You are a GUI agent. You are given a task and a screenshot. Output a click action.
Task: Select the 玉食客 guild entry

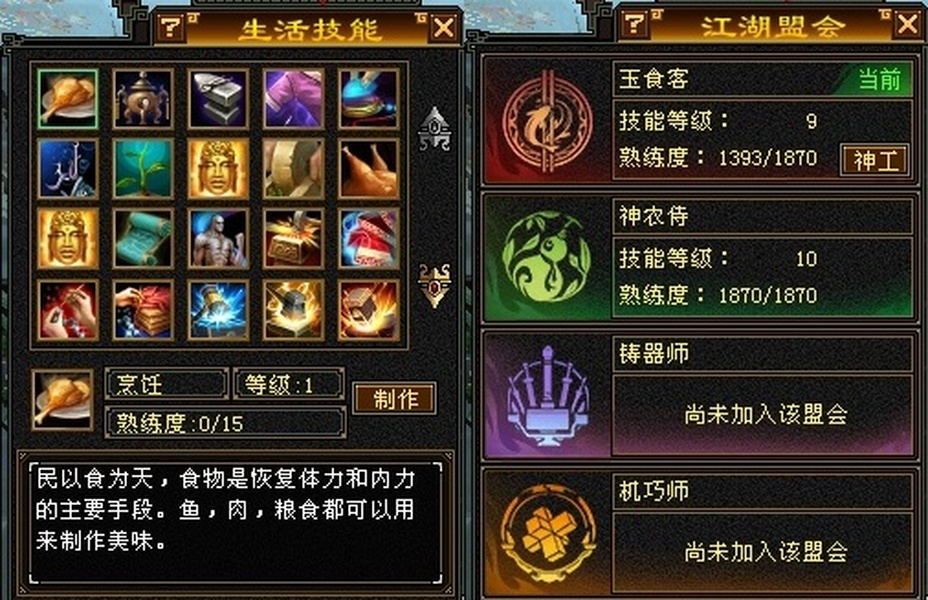click(698, 120)
